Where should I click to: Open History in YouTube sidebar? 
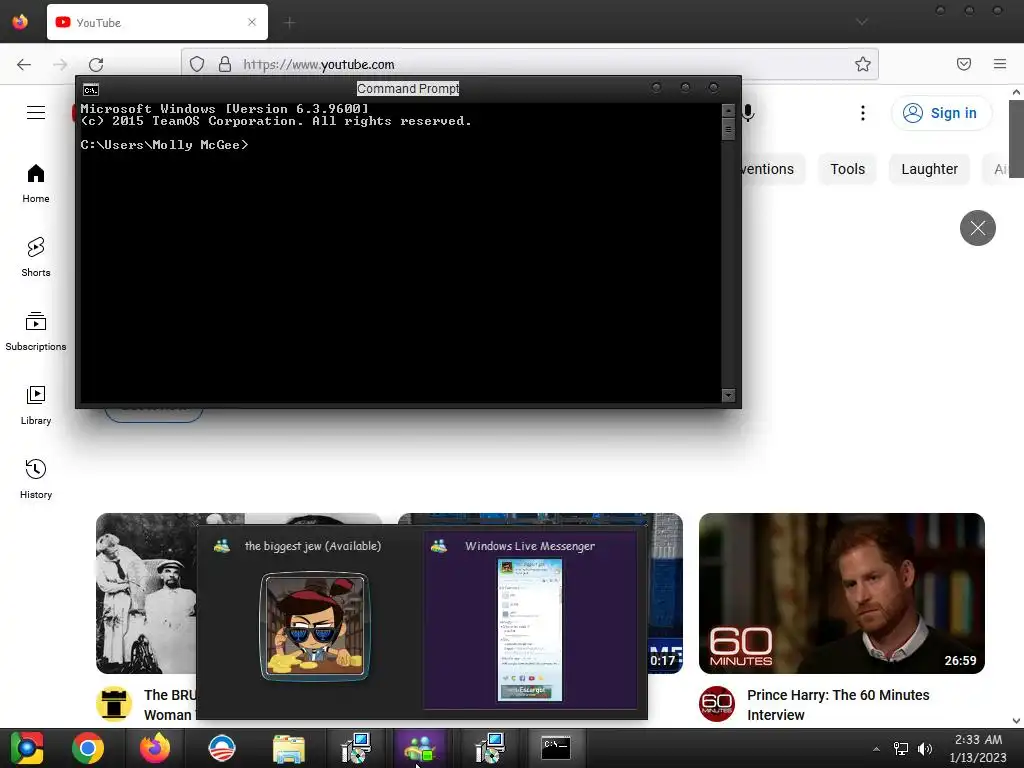[36, 479]
